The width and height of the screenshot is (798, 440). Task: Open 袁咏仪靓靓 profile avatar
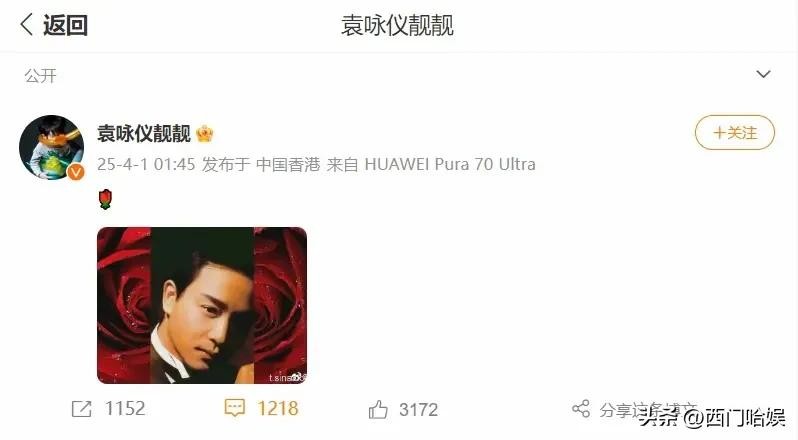tap(51, 147)
